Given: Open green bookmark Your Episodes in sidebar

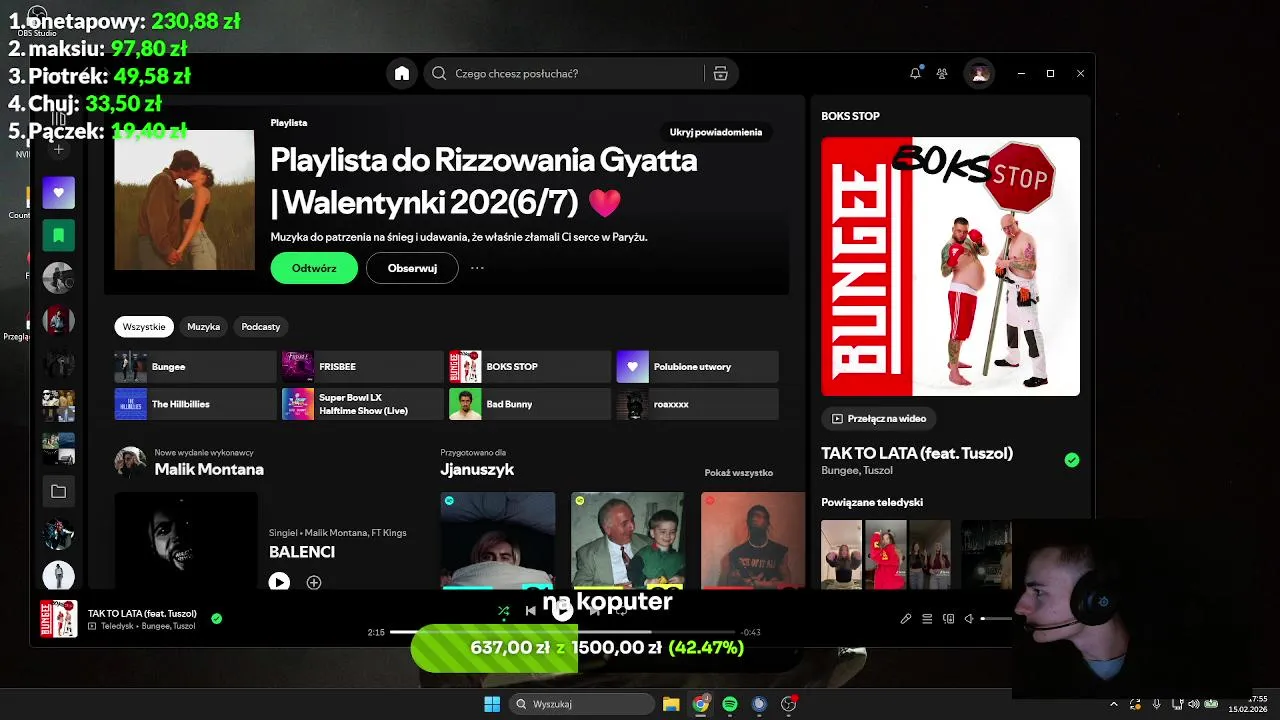Looking at the screenshot, I should 58,235.
